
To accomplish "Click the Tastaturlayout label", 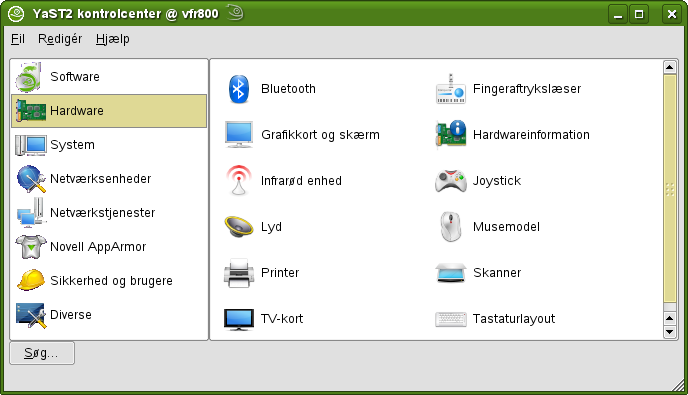I will tap(514, 319).
